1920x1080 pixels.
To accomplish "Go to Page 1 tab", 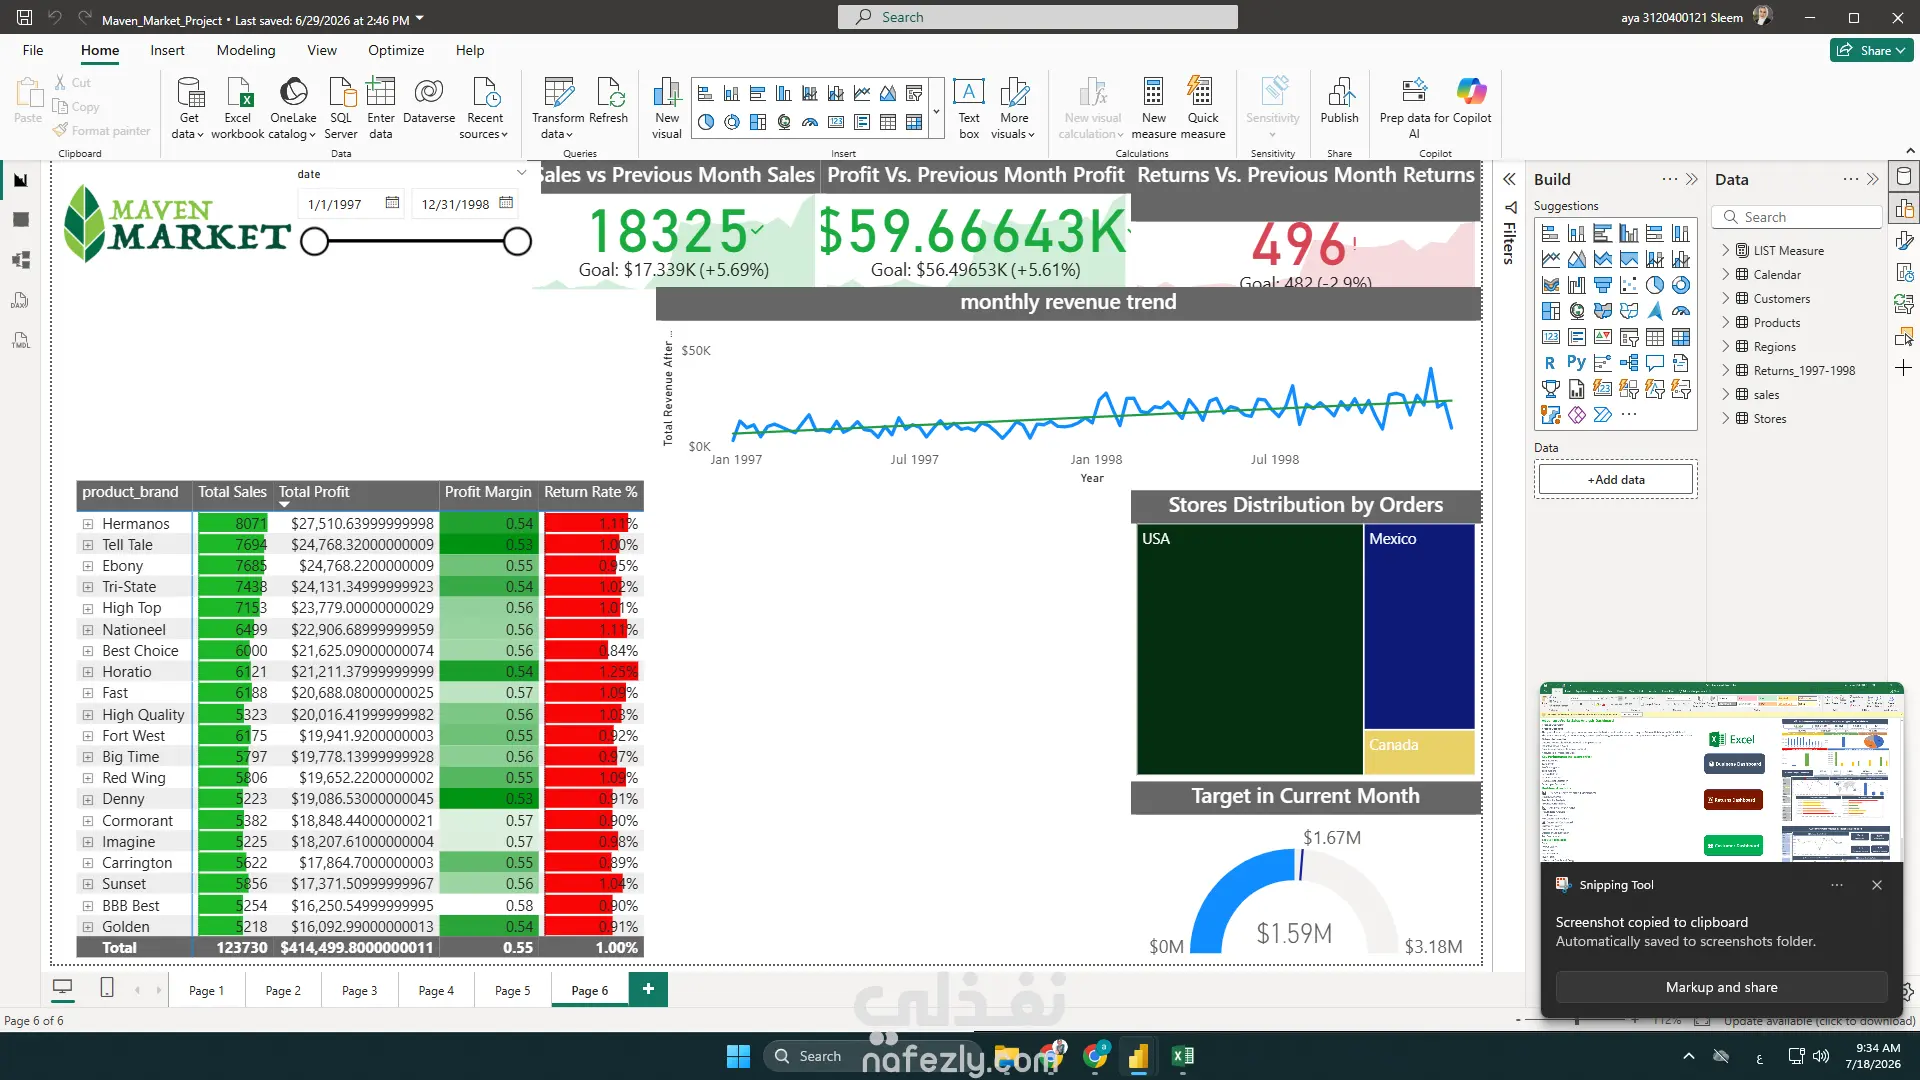I will coord(207,990).
